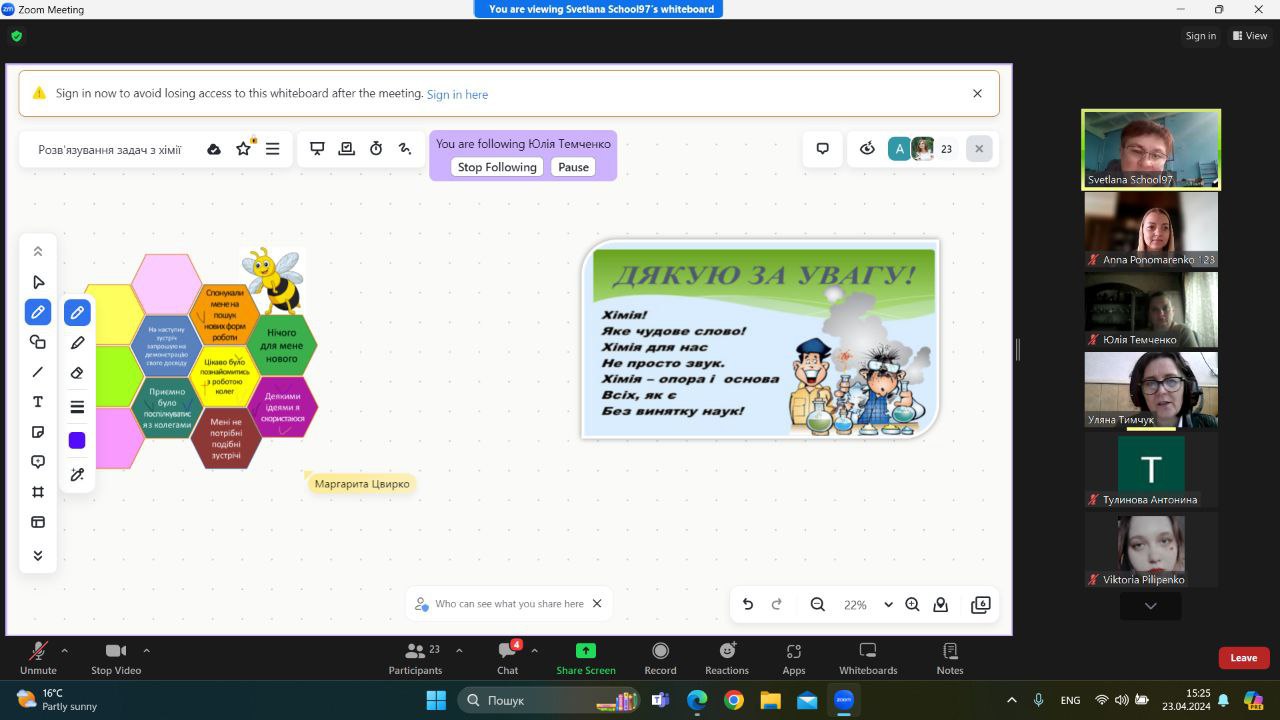Pick the purple pen color swatch
1280x720 pixels.
77,441
